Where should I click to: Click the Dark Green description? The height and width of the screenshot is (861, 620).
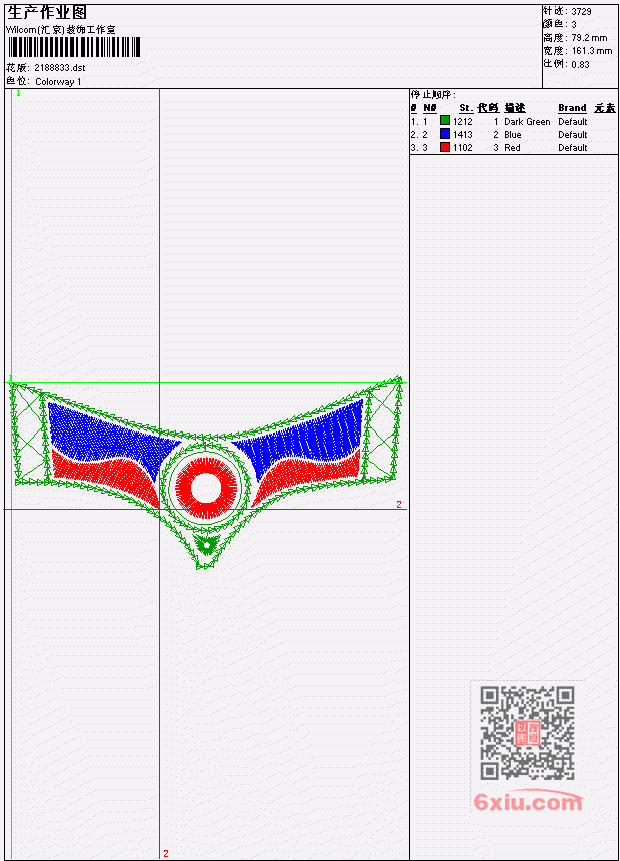pos(527,121)
